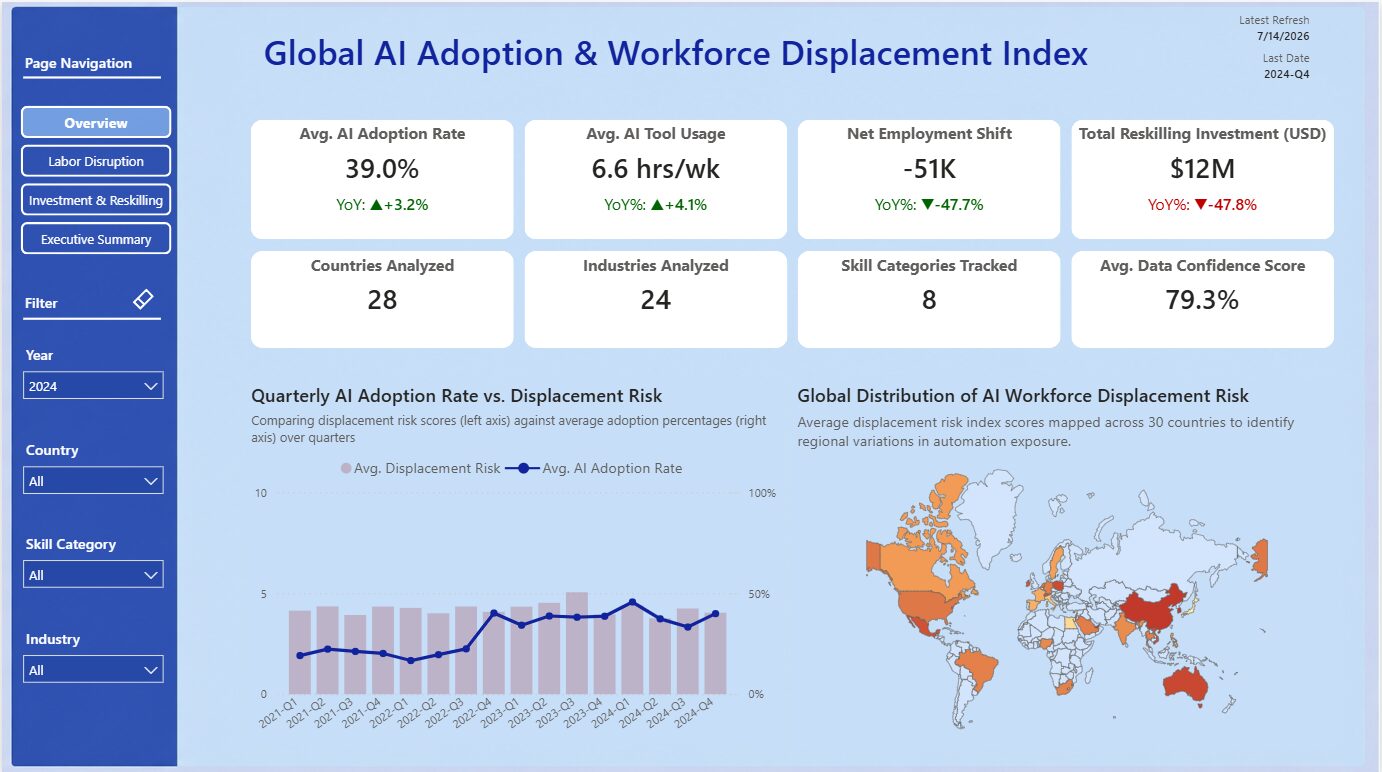1382x772 pixels.
Task: Click the 'Latest Refresh' date 7/14/2026
Action: 1283,36
